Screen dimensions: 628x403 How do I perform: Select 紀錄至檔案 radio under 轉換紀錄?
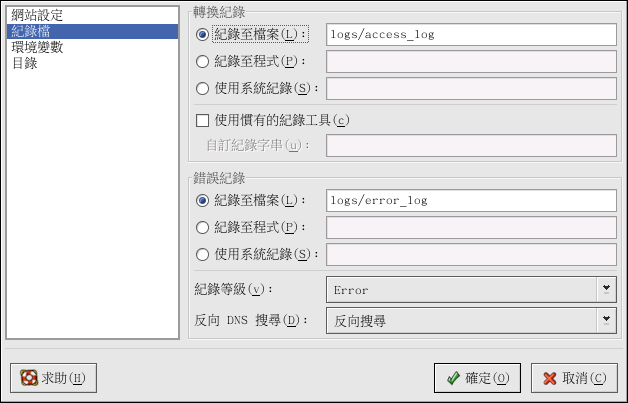tap(203, 34)
